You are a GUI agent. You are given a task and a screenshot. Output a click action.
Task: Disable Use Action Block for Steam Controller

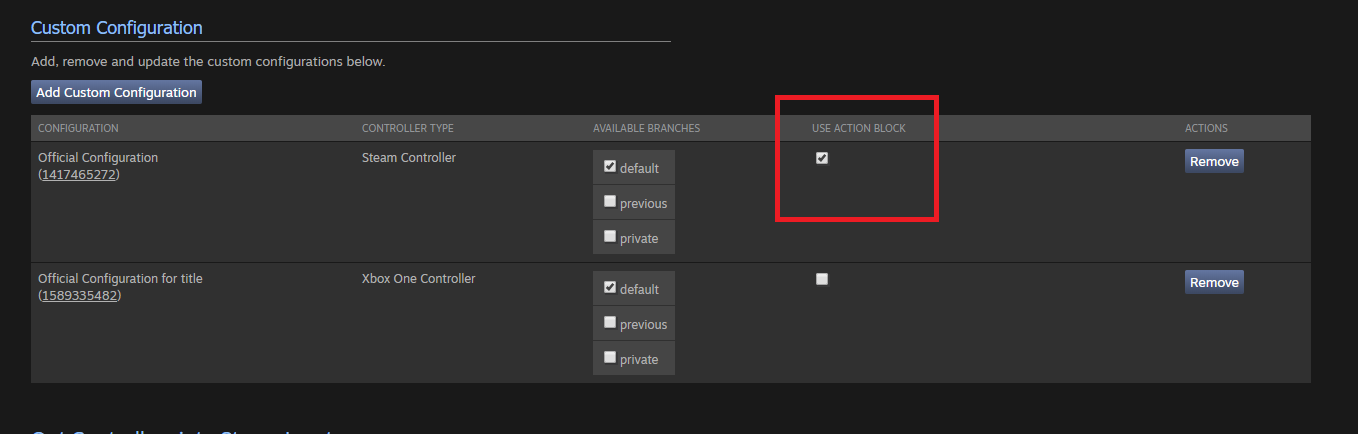822,158
